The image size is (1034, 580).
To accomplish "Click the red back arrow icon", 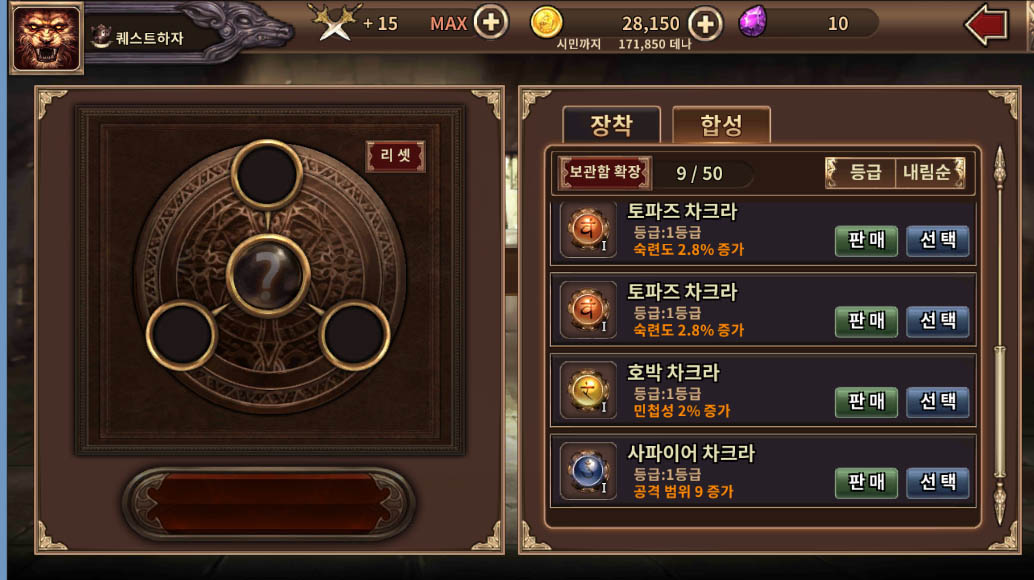I will coord(987,26).
